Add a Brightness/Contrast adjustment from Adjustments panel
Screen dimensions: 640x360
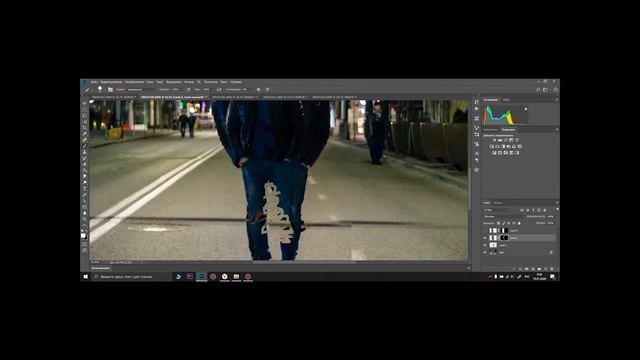(495, 140)
